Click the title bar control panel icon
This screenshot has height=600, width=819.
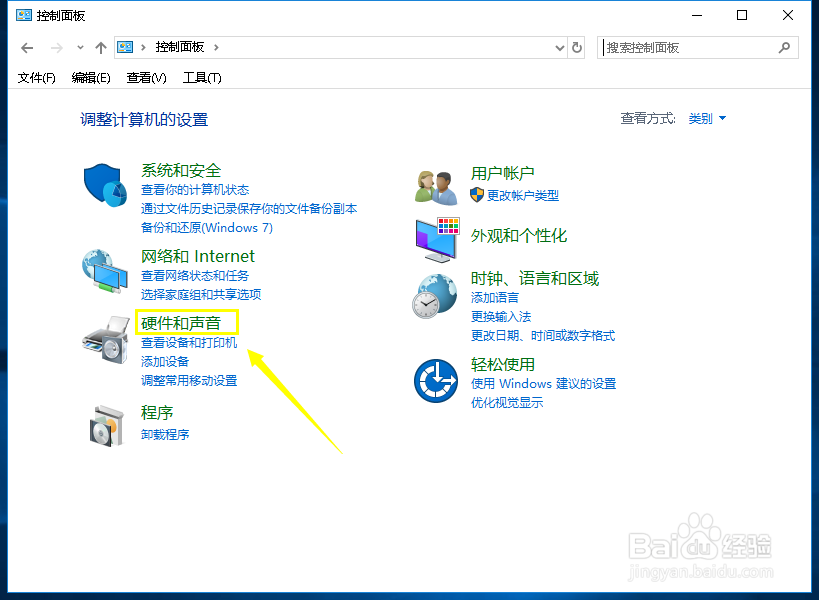[24, 15]
